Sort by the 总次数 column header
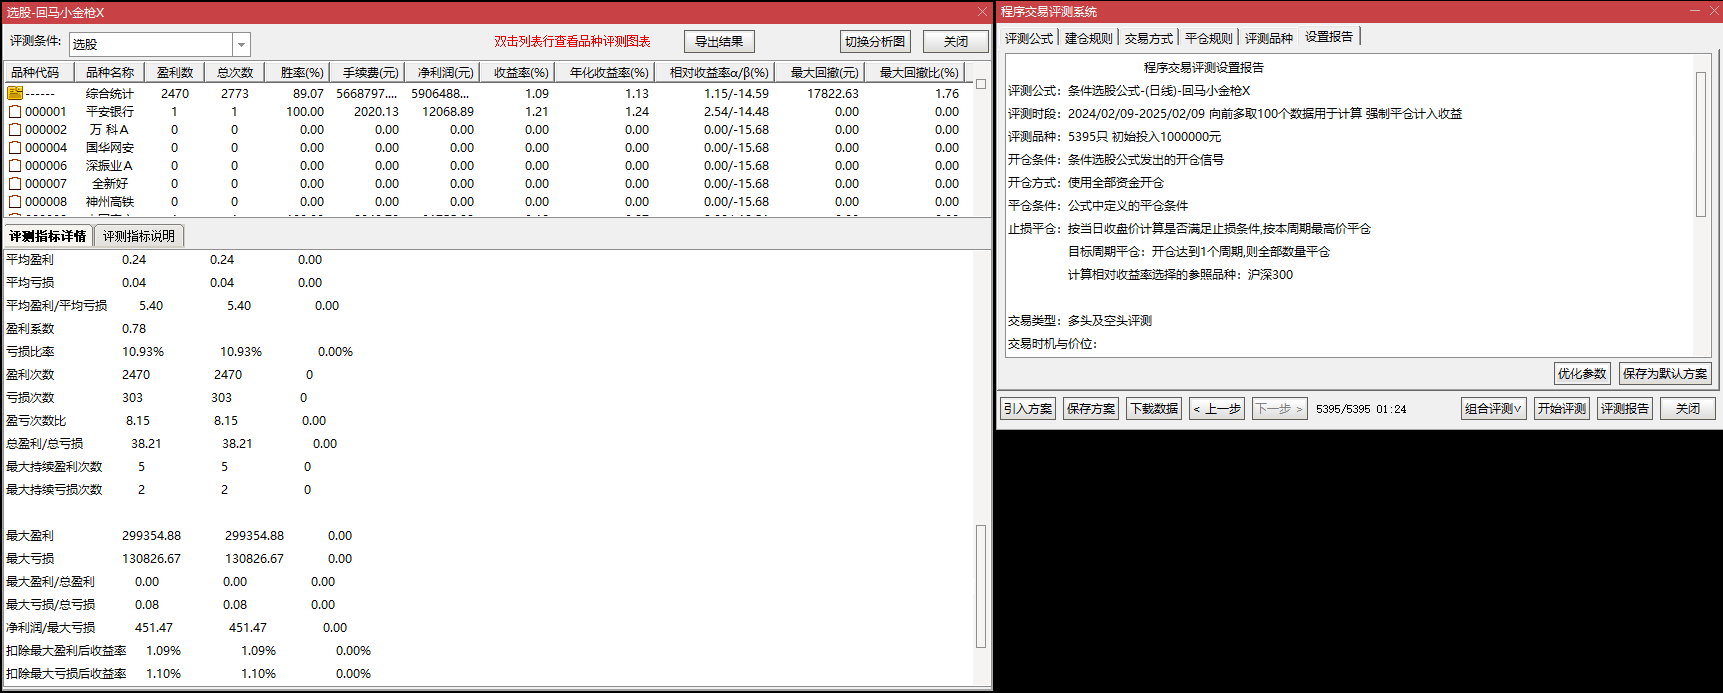The height and width of the screenshot is (693, 1723). tap(235, 72)
